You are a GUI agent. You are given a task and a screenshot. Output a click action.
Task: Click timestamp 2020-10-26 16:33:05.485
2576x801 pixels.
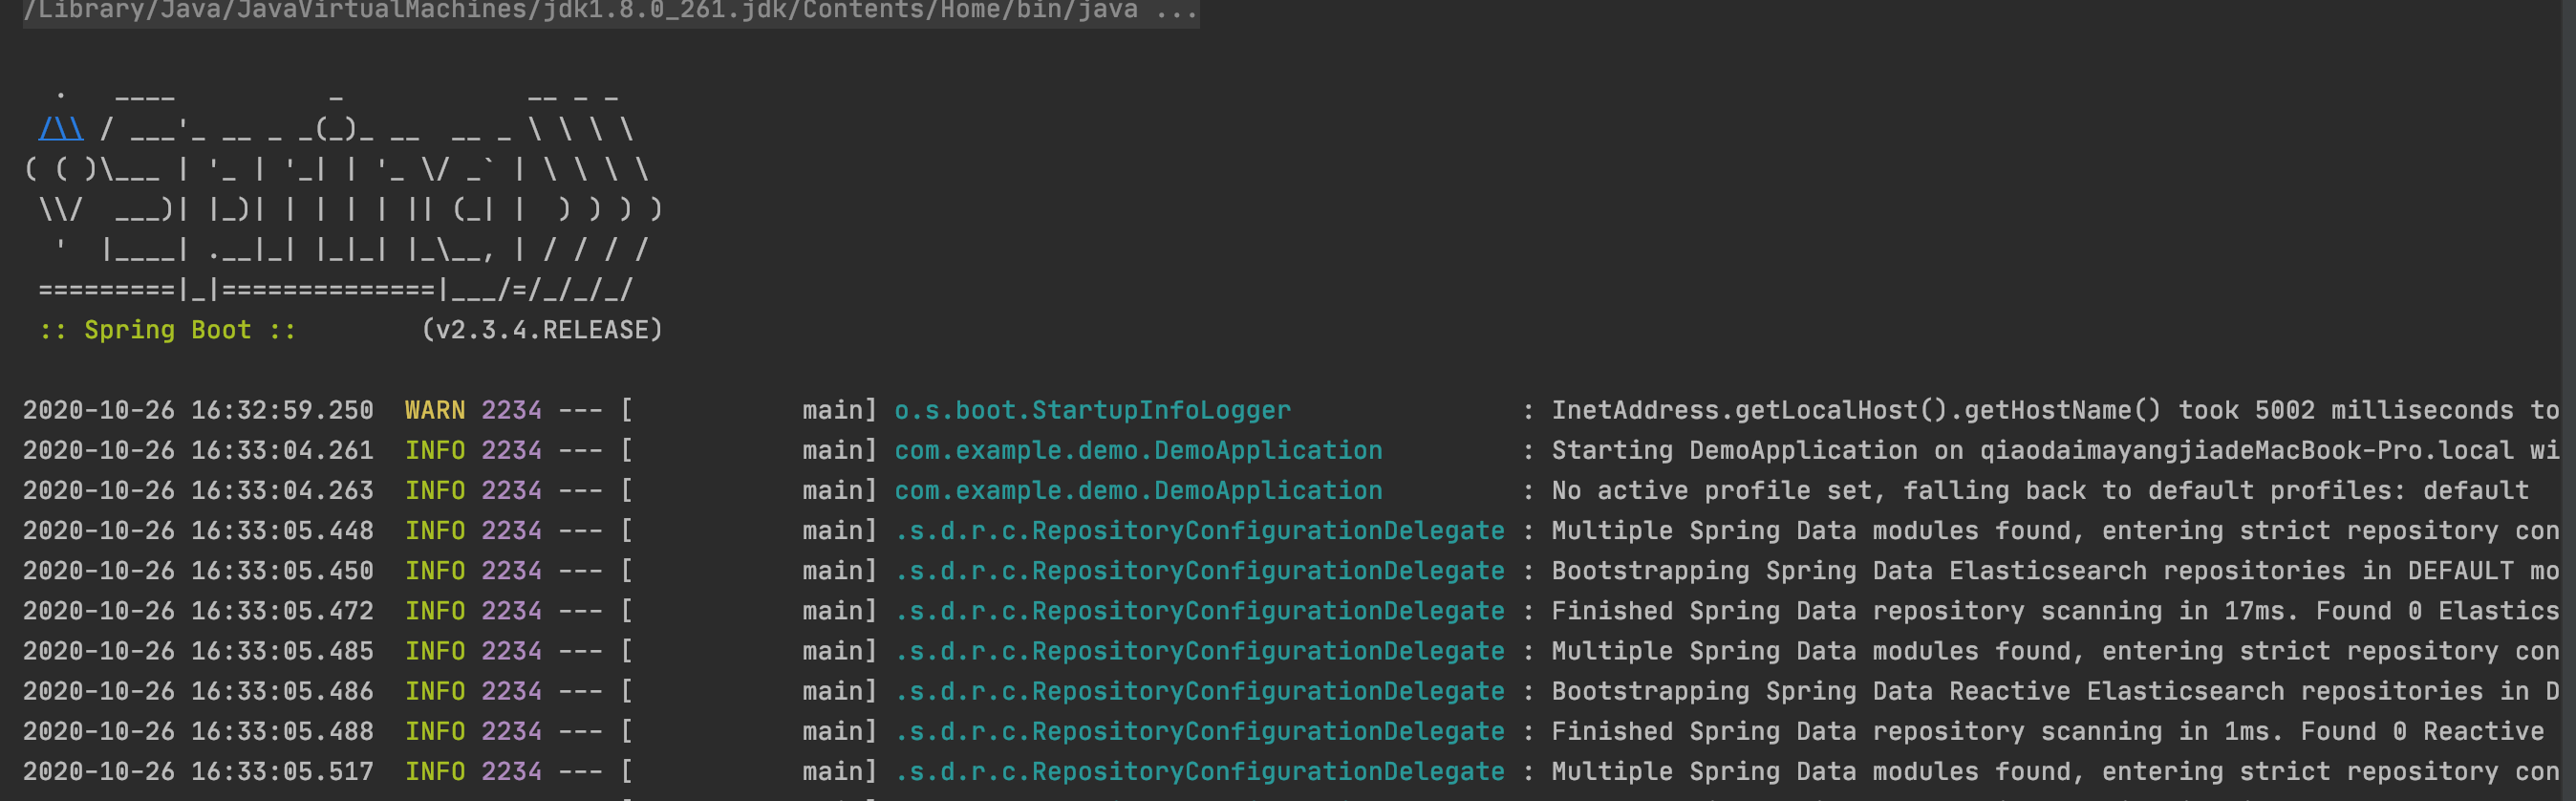(x=198, y=651)
